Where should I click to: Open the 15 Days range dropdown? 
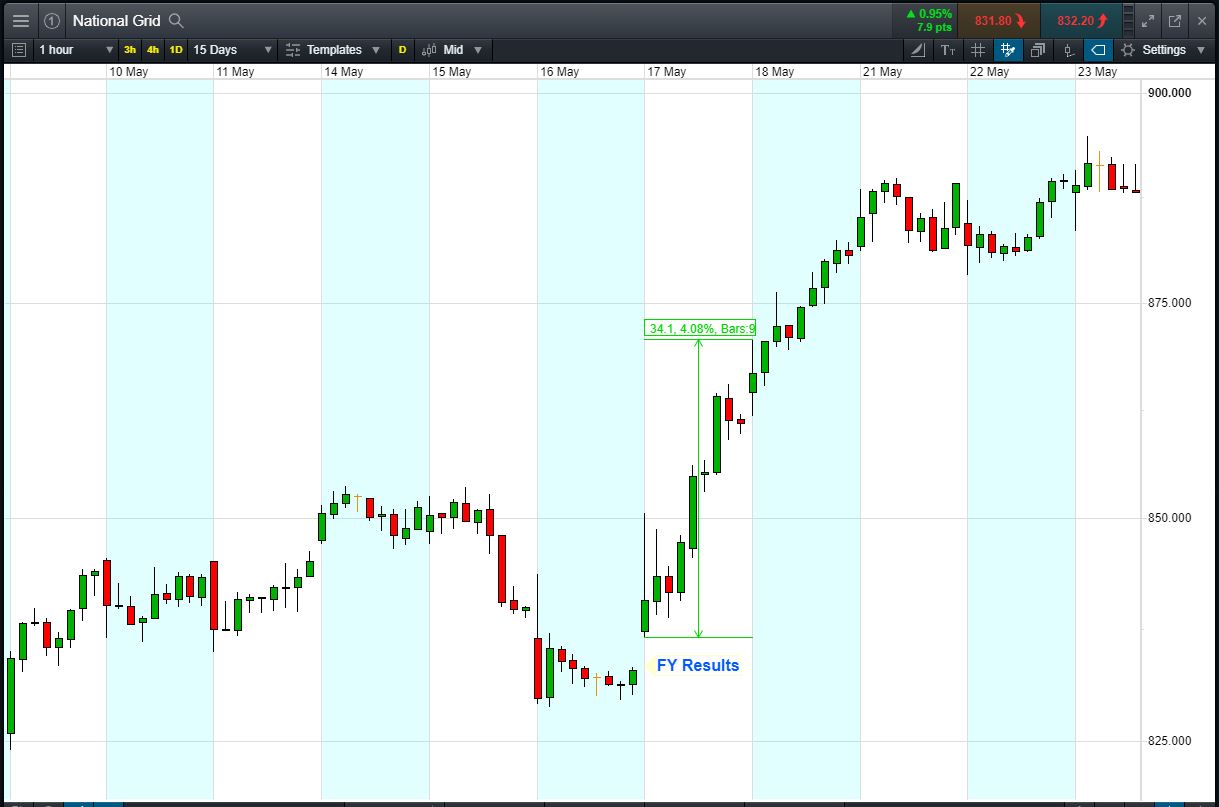coord(232,49)
